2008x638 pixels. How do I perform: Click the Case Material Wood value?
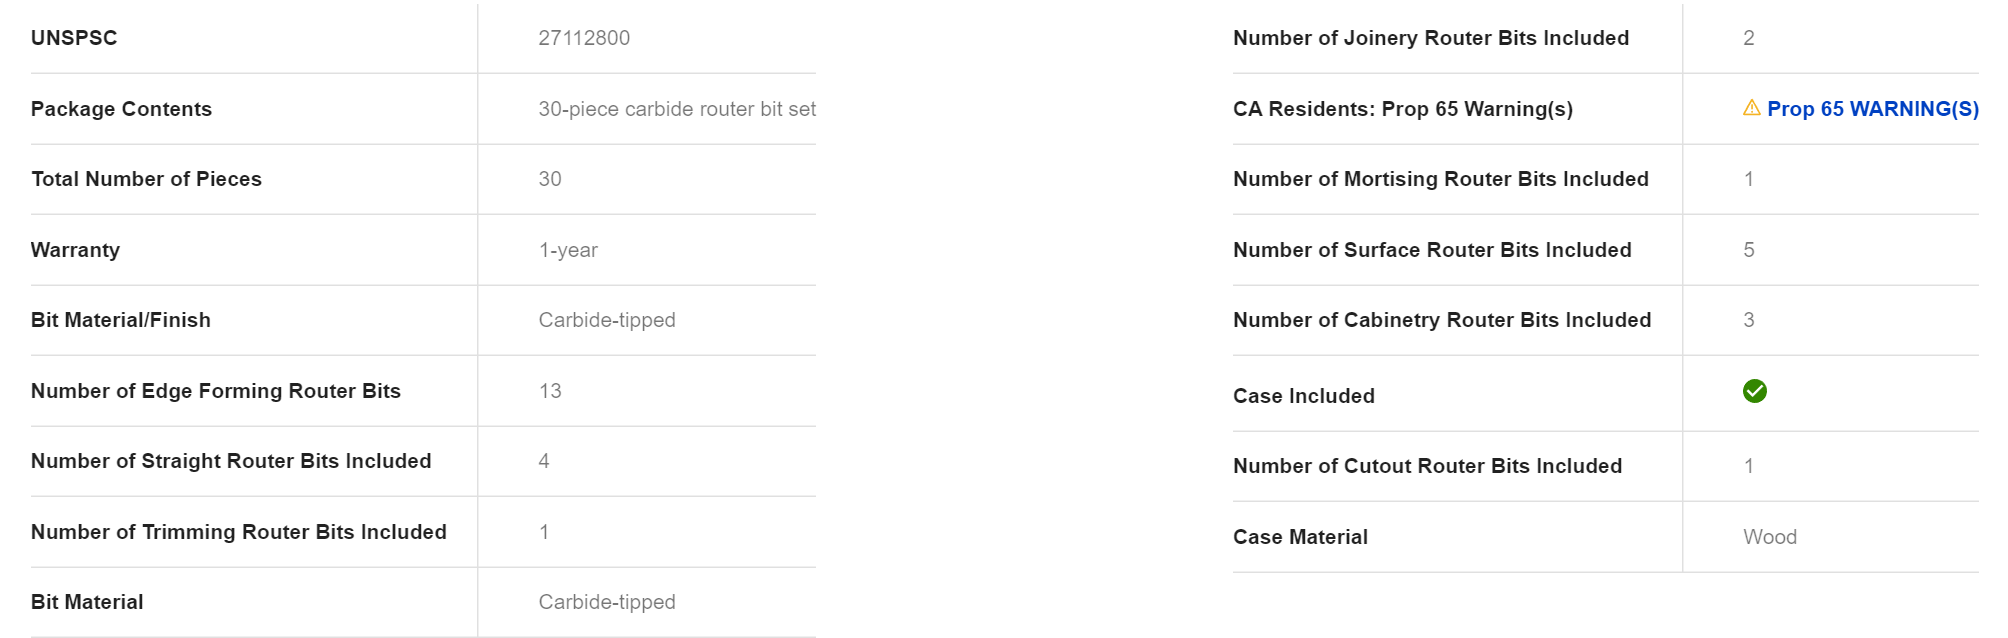1770,537
